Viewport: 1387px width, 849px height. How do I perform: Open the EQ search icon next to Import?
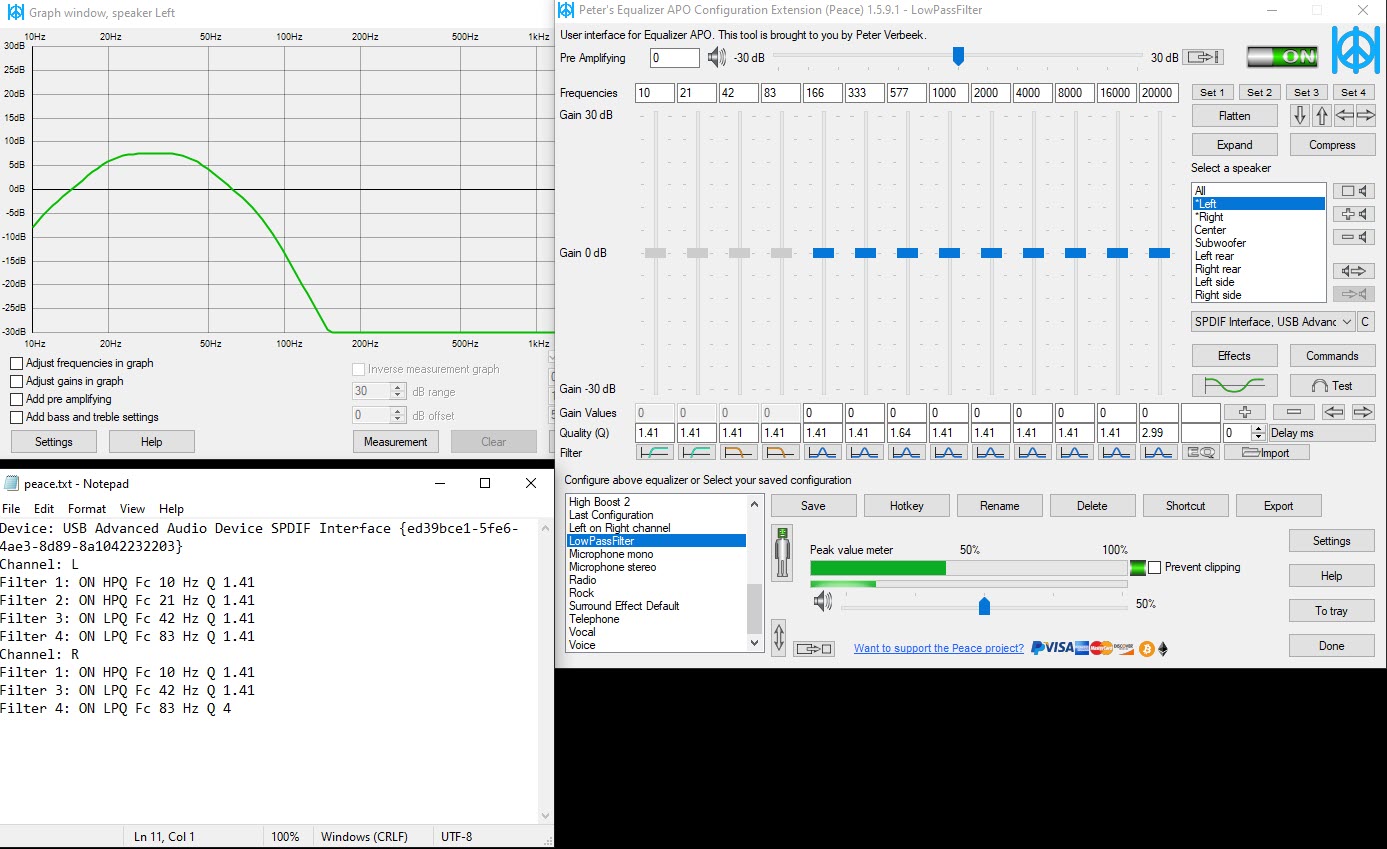point(1200,452)
